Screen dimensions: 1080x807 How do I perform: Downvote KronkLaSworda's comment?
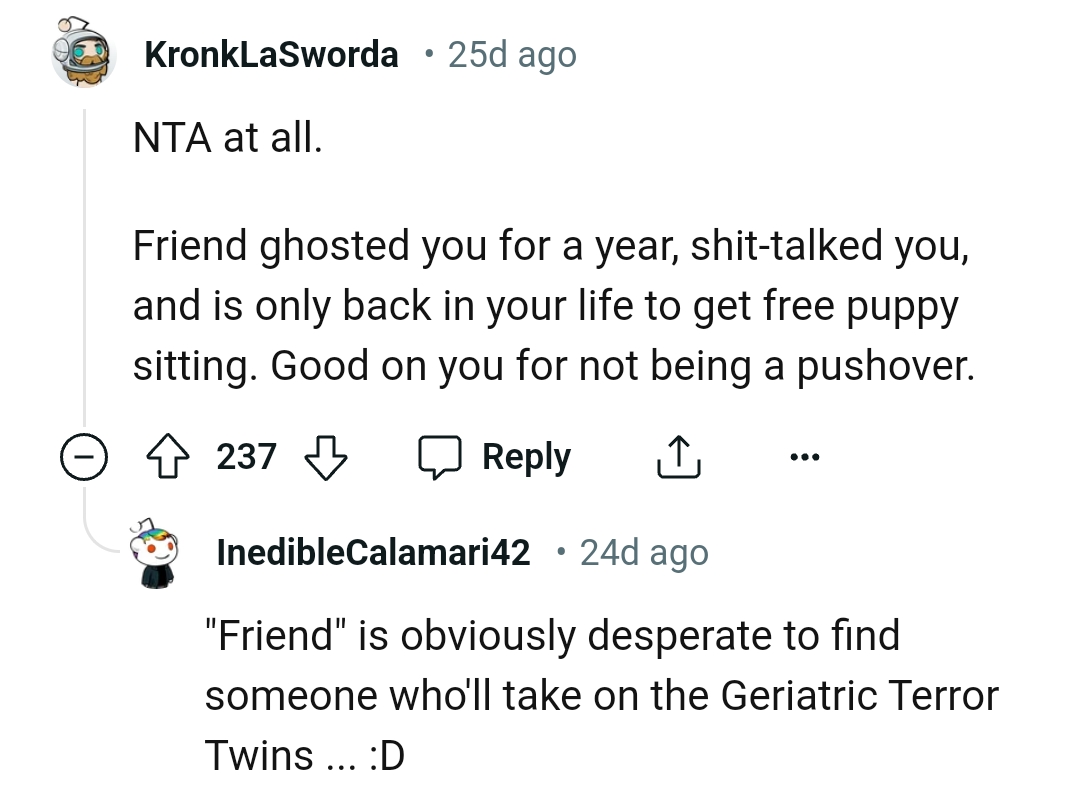(x=325, y=456)
